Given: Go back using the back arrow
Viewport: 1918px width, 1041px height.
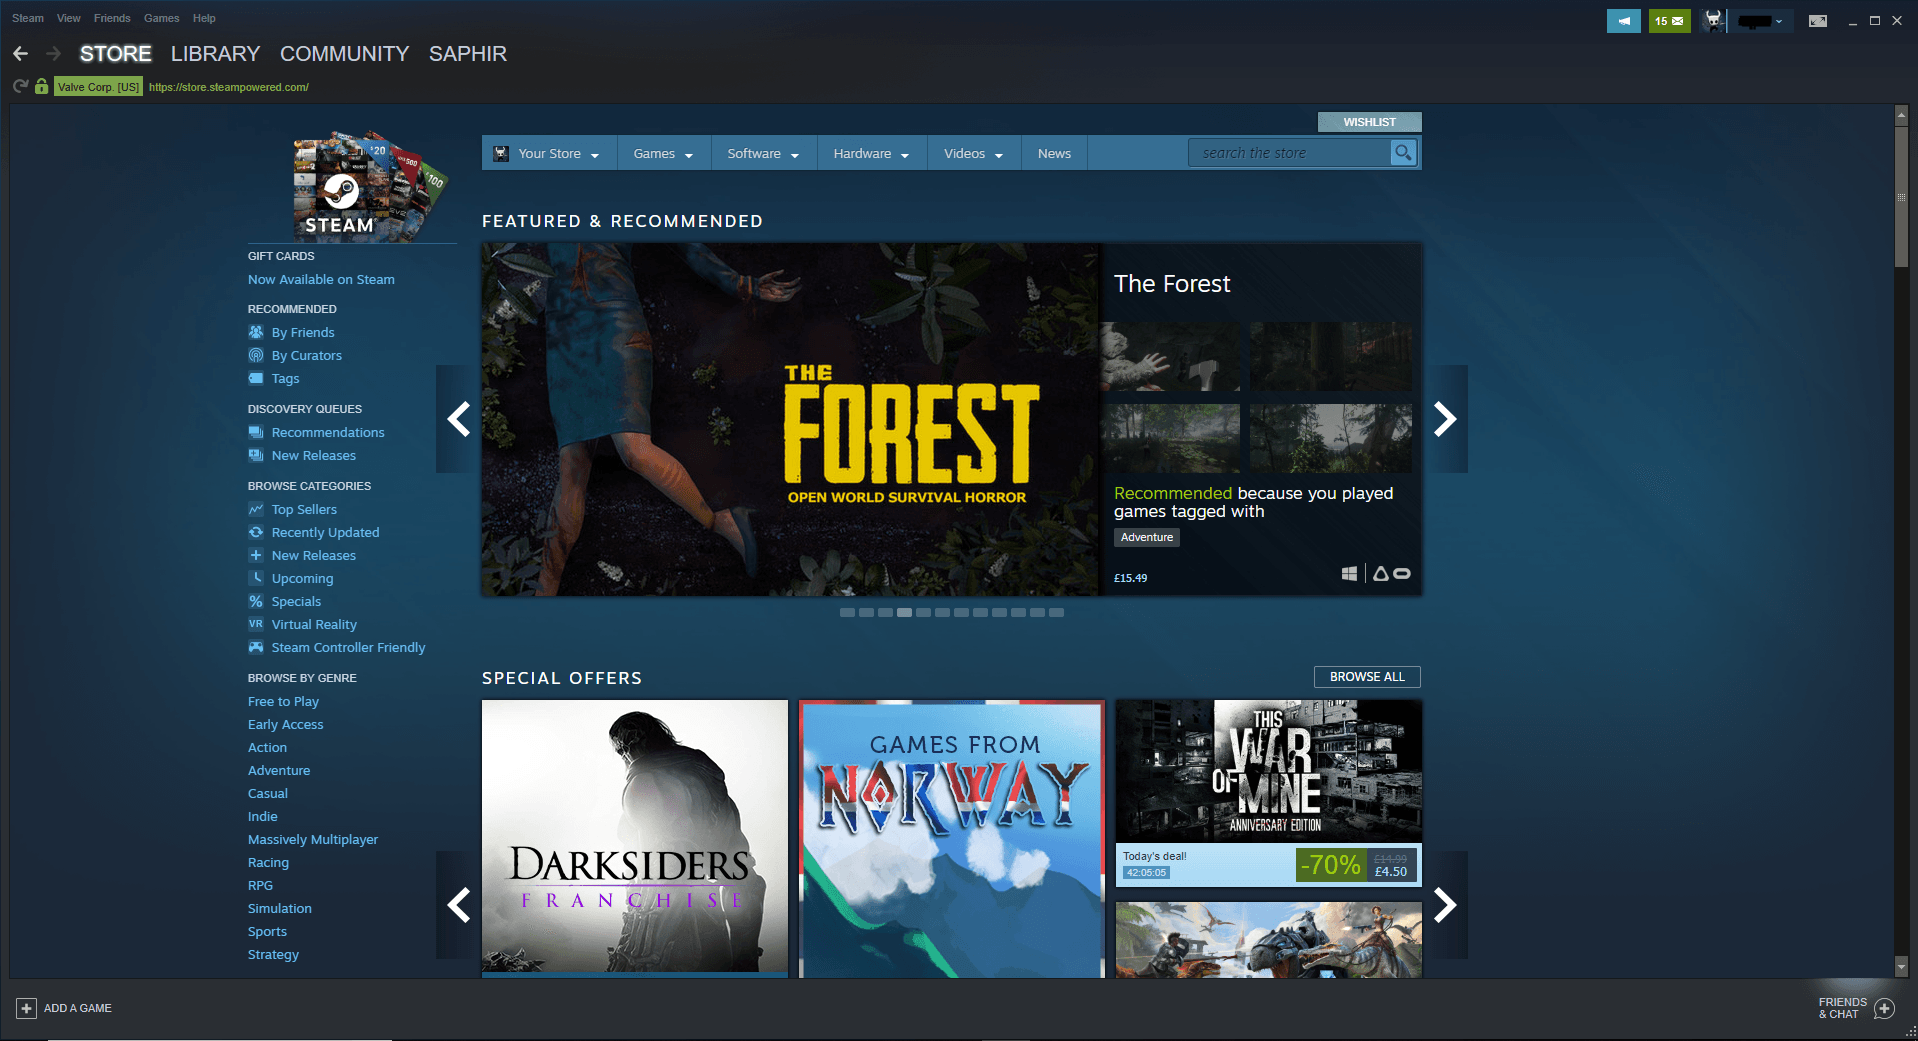Looking at the screenshot, I should (20, 54).
